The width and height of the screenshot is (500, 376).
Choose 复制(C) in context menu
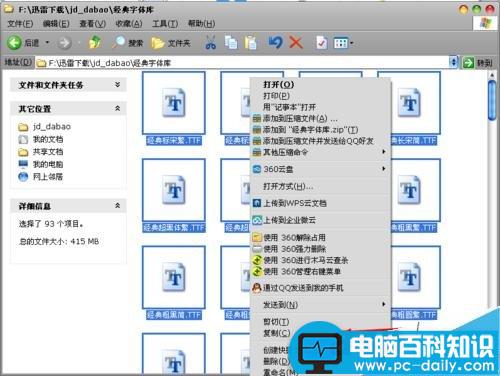tap(277, 333)
